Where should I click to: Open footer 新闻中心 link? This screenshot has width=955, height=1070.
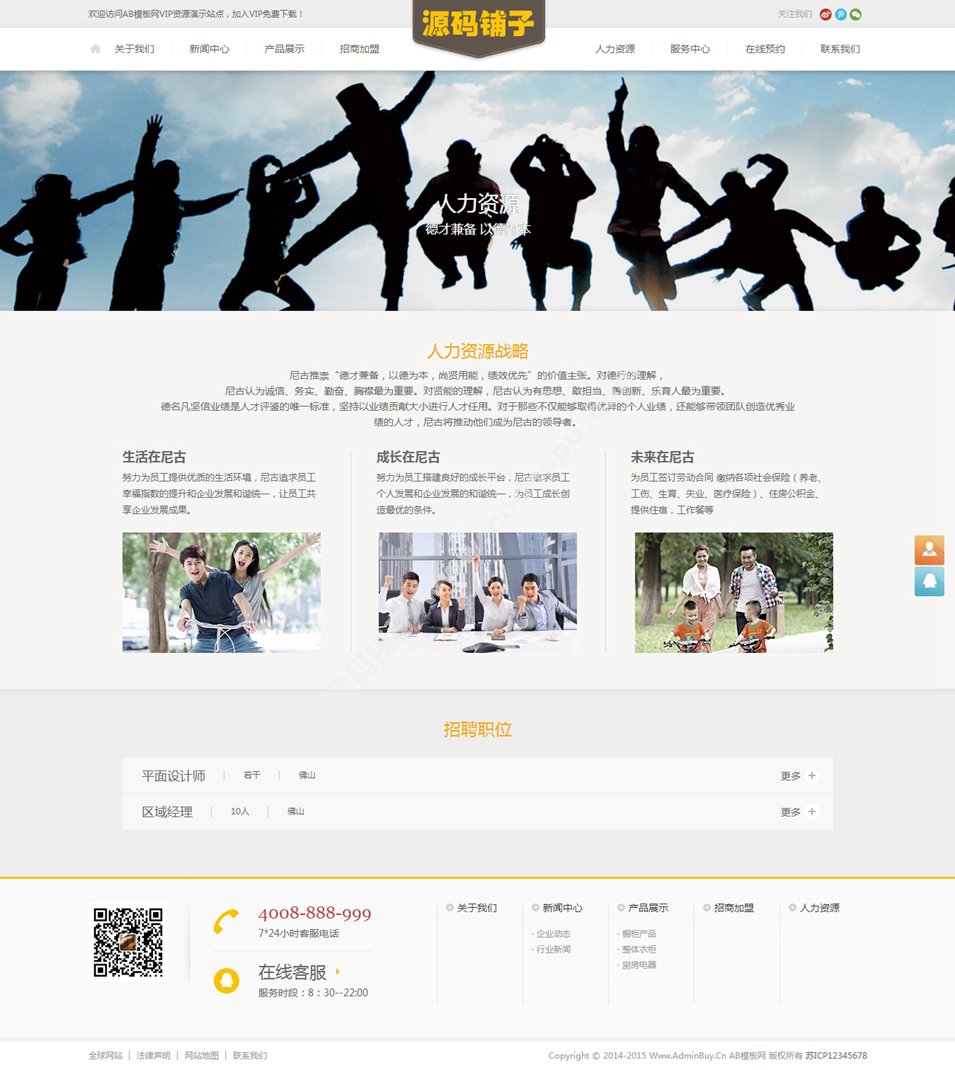click(x=562, y=908)
